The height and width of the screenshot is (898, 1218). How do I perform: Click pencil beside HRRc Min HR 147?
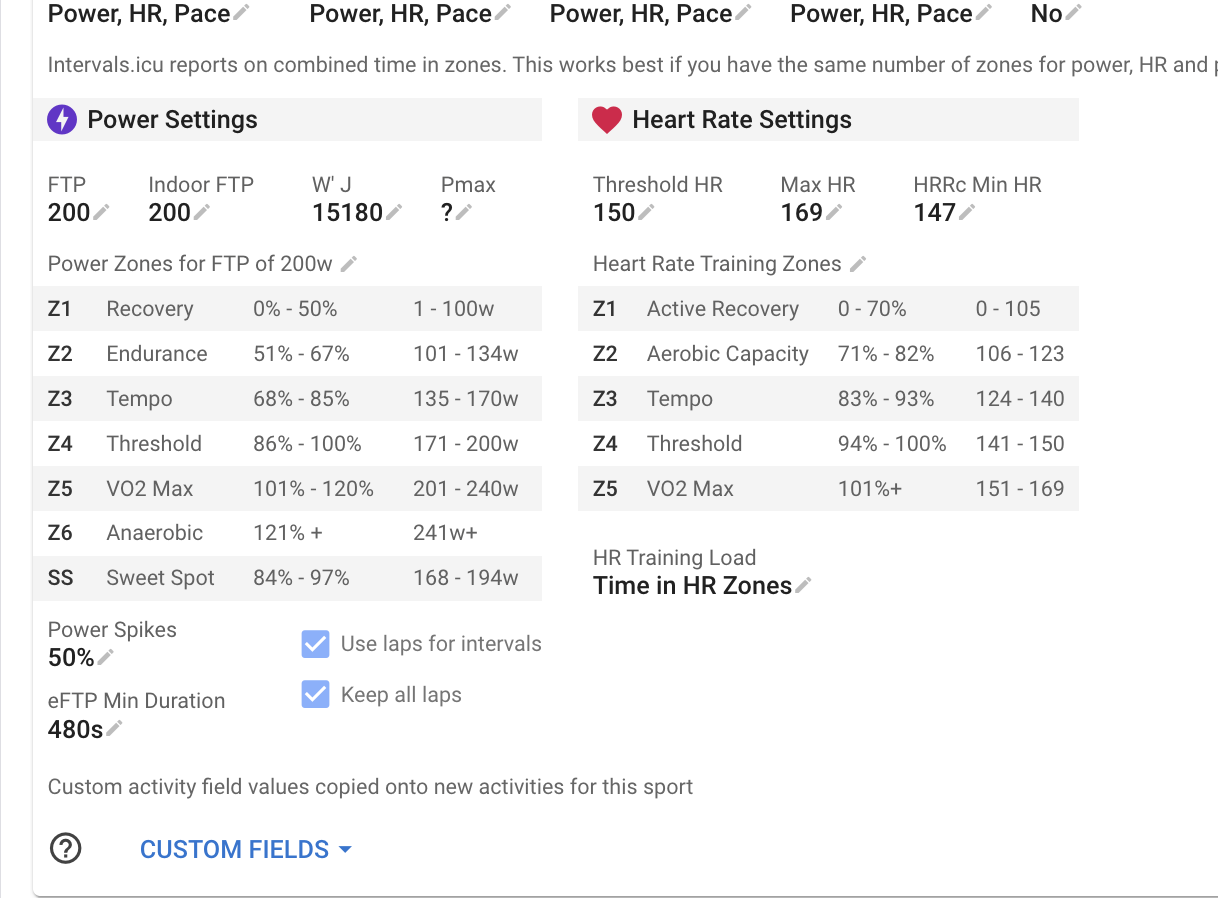(967, 212)
